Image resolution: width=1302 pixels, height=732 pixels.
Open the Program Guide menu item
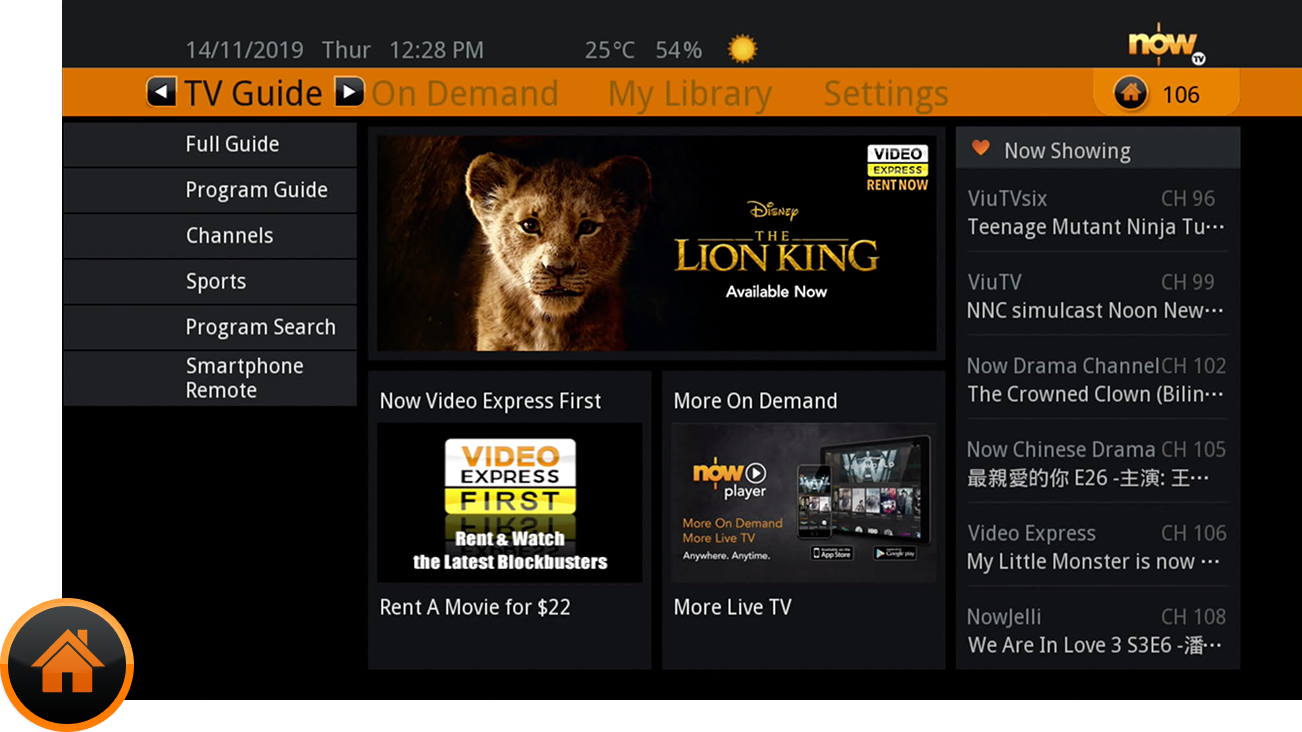click(x=210, y=190)
